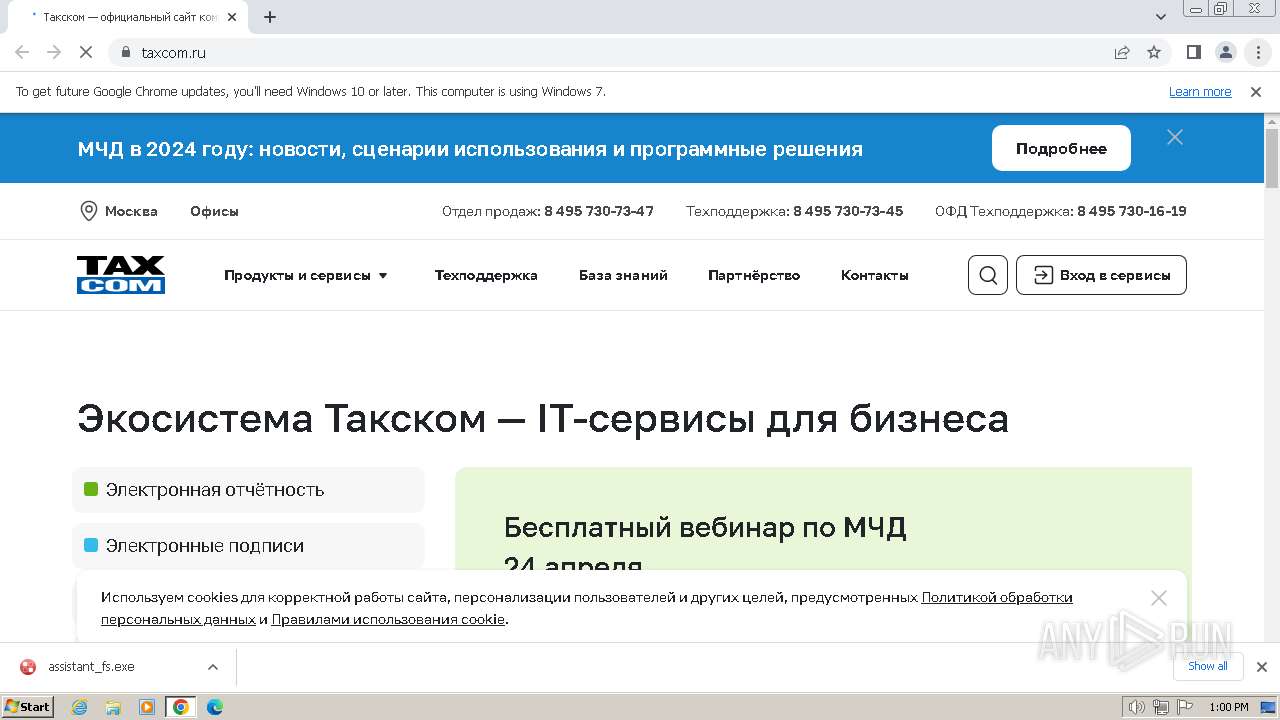1280x720 pixels.
Task: Select Москва city link
Action: coord(131,211)
